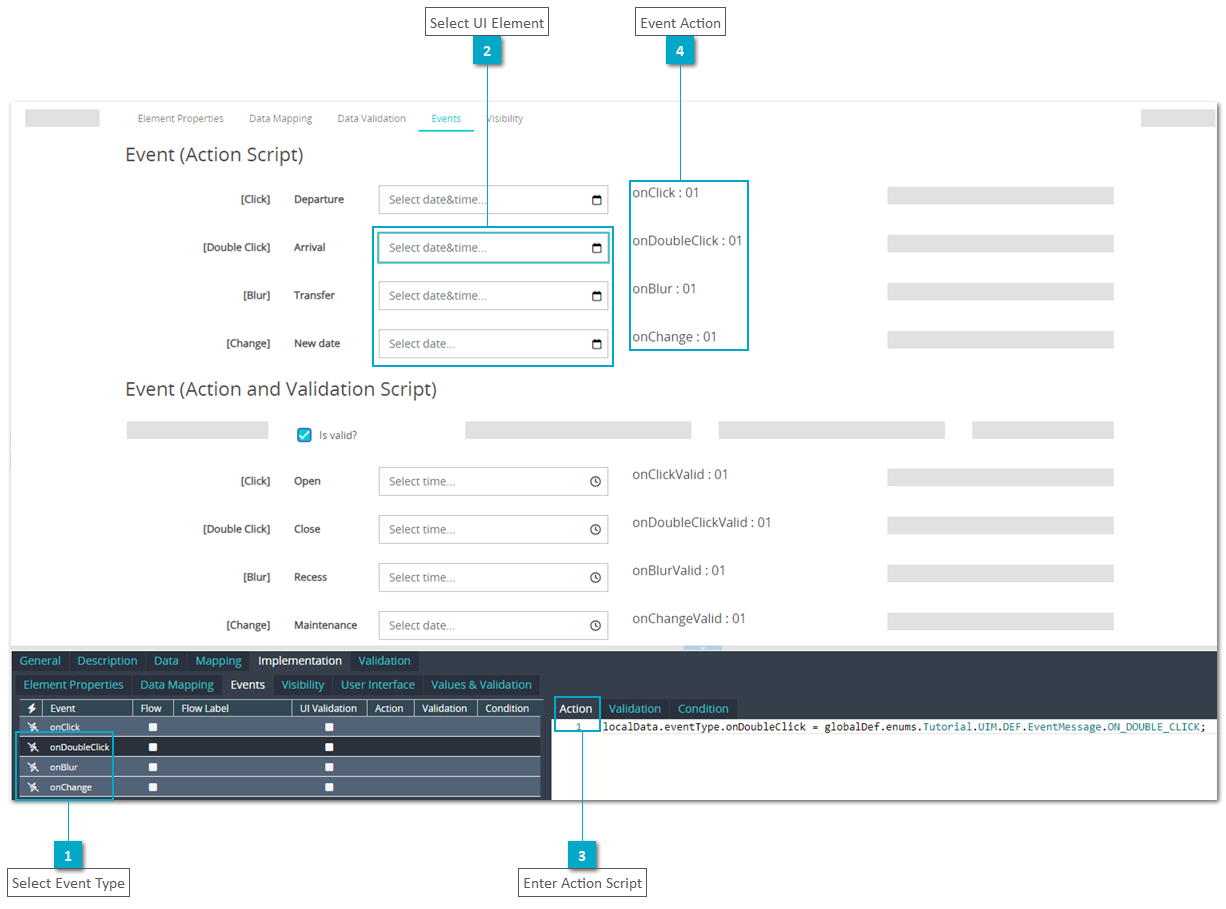Viewport: 1226px width, 909px height.
Task: Click the disabled-event icon beside onClick
Action: [x=33, y=727]
